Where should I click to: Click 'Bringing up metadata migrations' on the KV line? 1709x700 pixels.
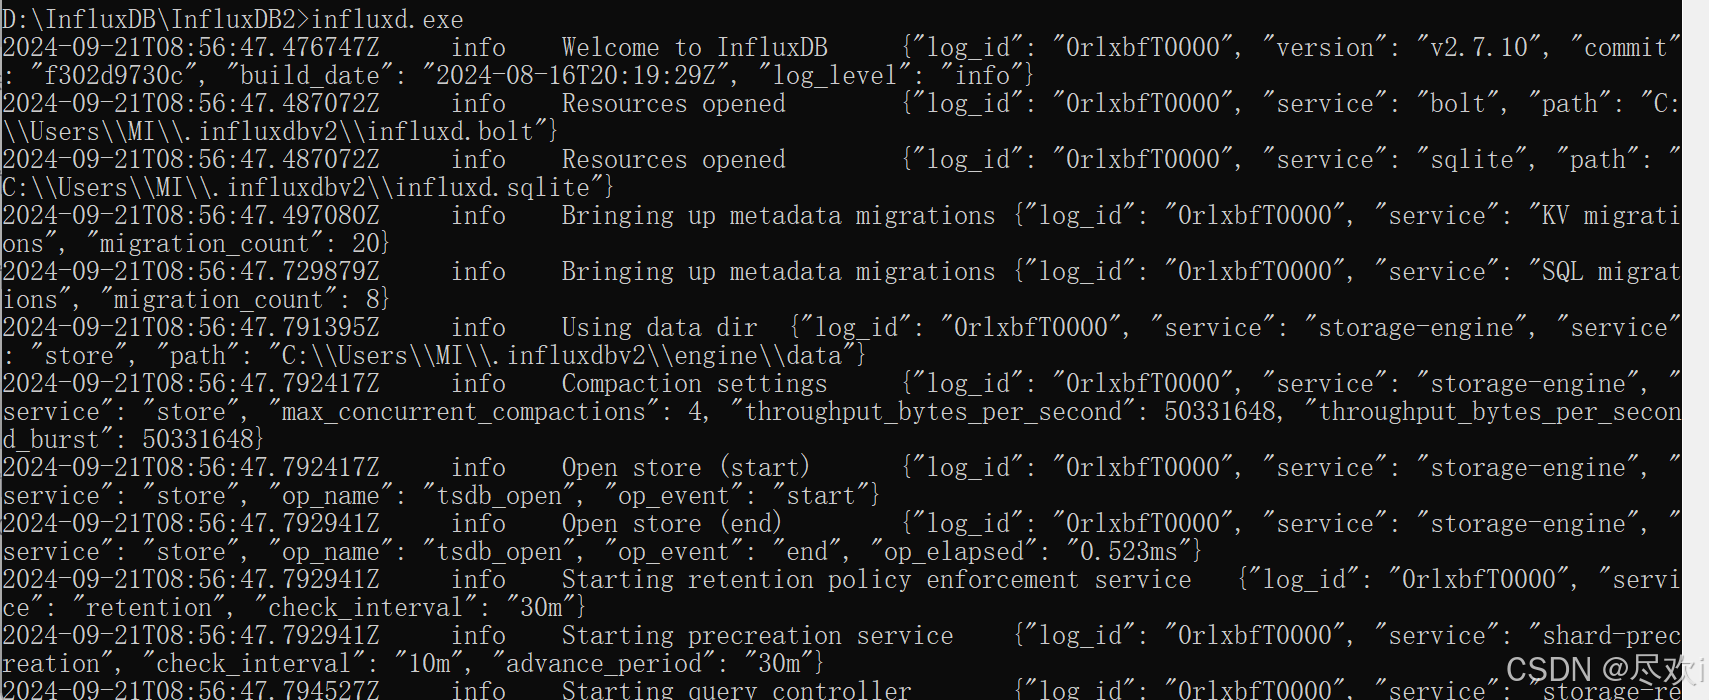[779, 215]
